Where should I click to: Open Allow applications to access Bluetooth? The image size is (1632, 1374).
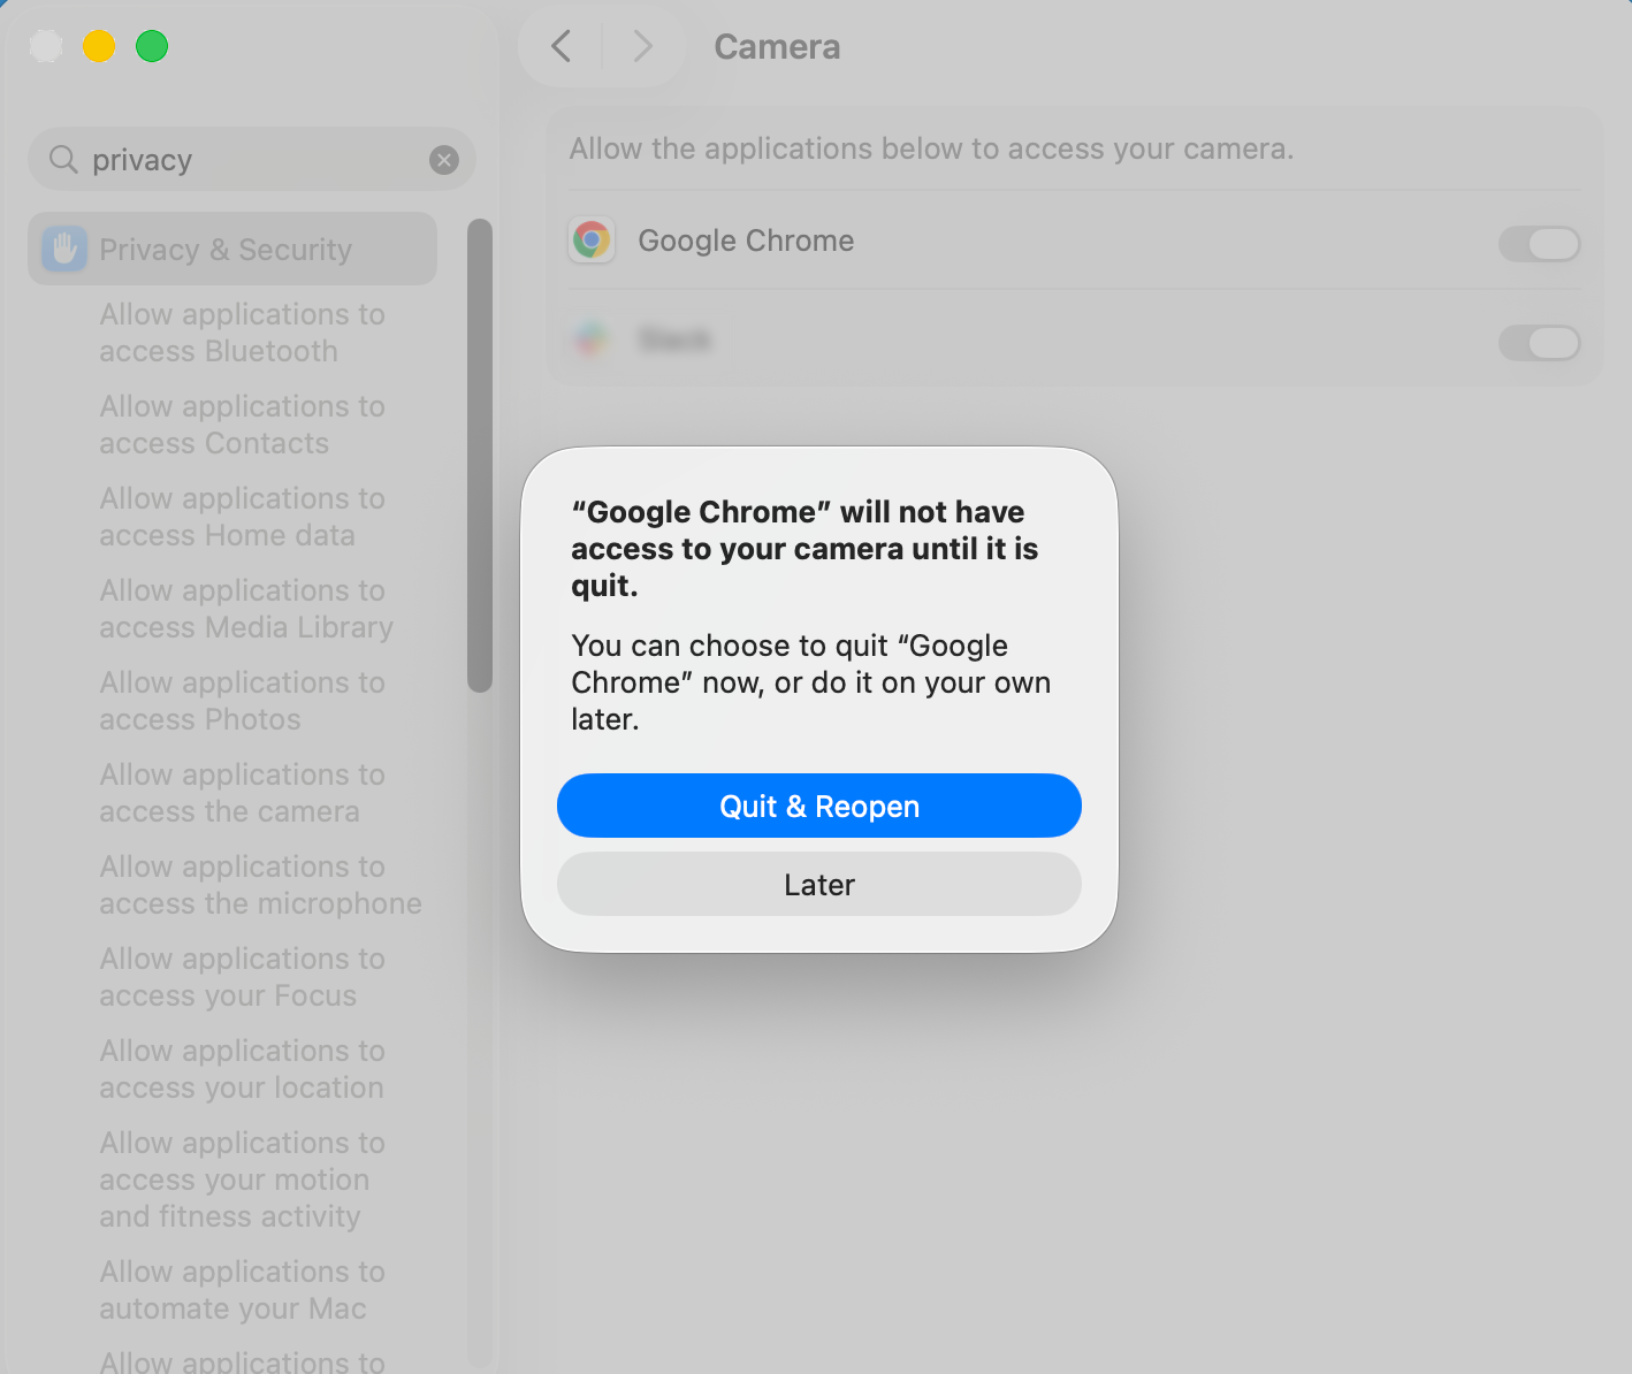coord(242,333)
